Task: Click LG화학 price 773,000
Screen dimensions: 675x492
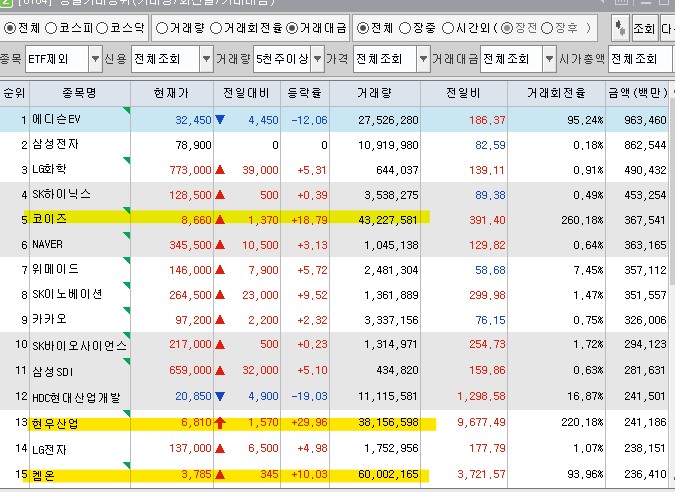Action: pyautogui.click(x=190, y=170)
